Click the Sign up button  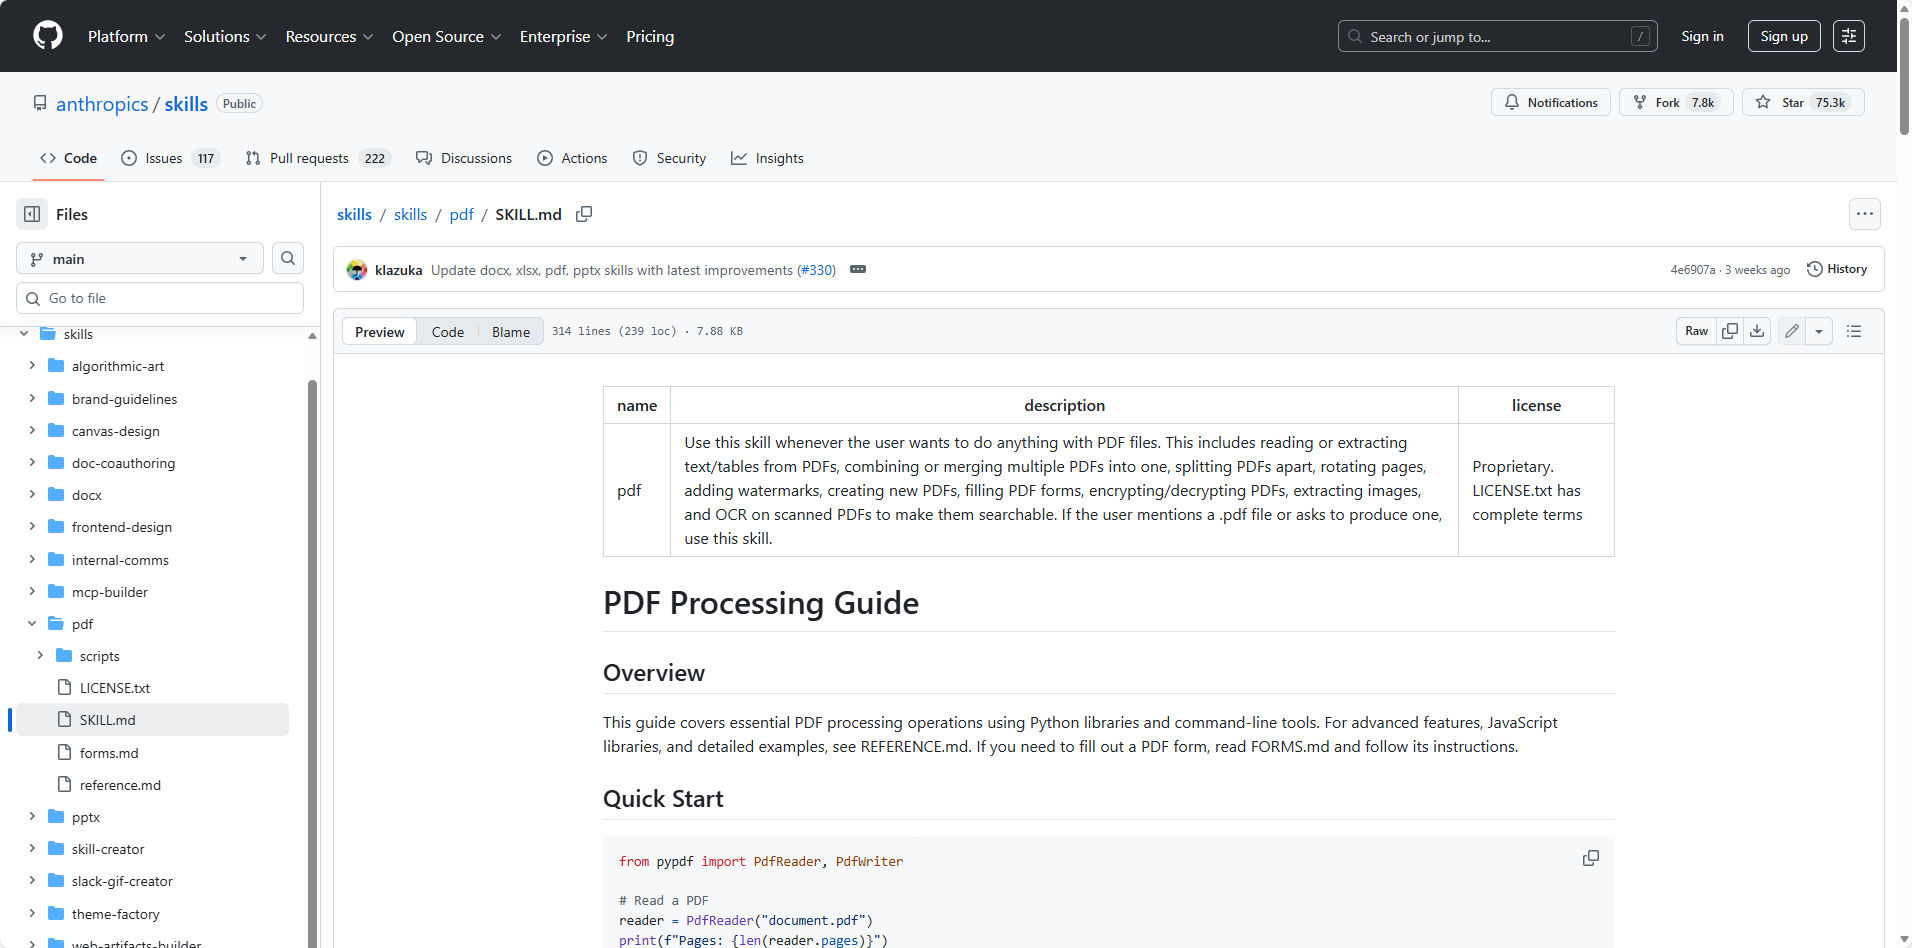[1783, 36]
